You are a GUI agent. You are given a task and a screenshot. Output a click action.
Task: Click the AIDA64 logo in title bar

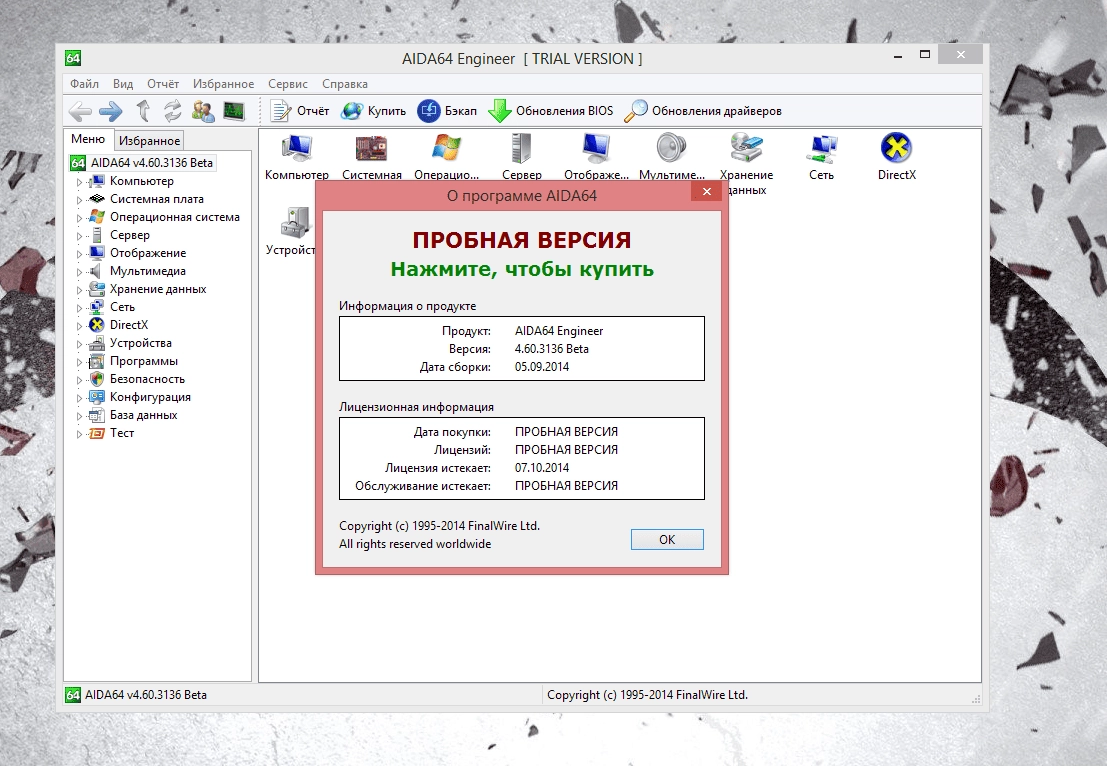pos(73,58)
